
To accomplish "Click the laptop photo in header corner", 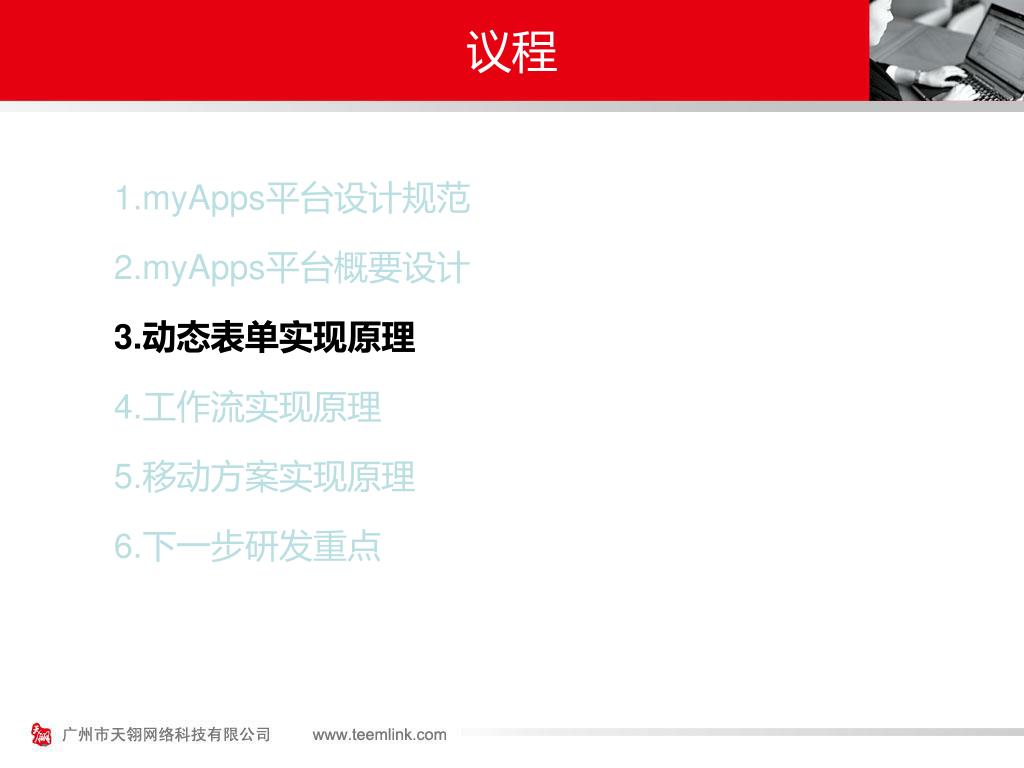I will (946, 50).
